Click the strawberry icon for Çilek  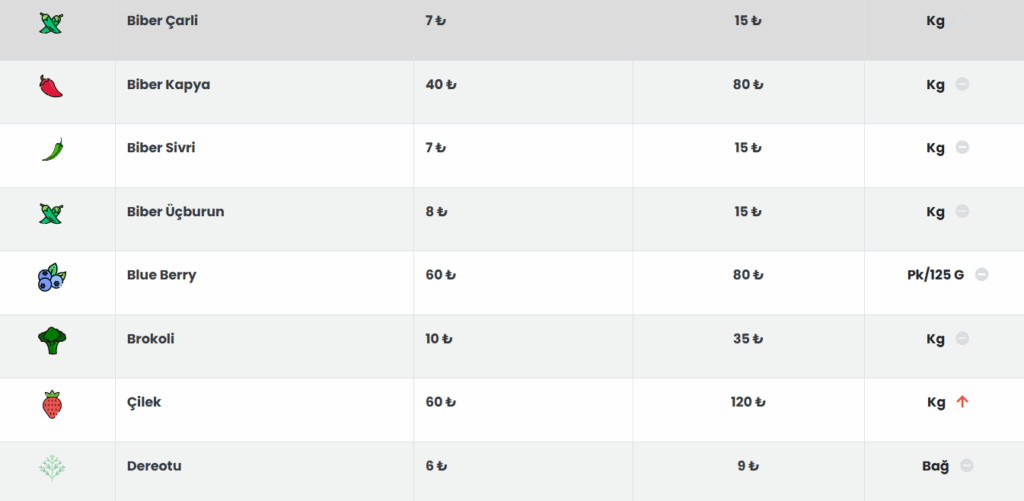pyautogui.click(x=52, y=404)
